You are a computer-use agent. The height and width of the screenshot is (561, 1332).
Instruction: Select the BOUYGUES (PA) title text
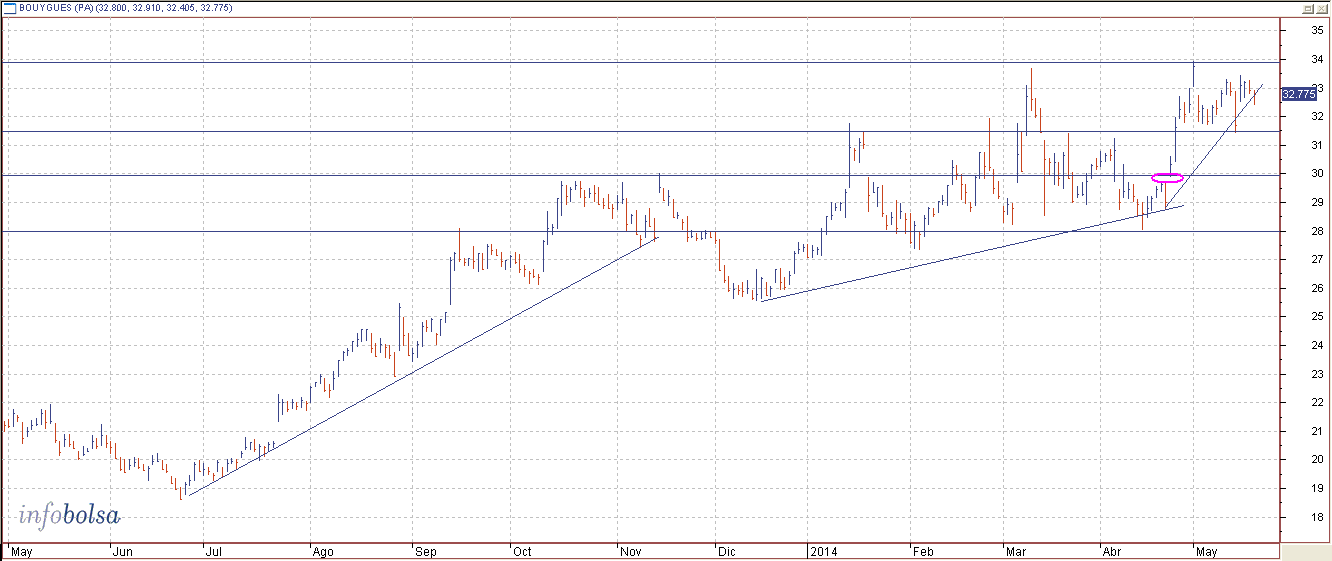57,8
